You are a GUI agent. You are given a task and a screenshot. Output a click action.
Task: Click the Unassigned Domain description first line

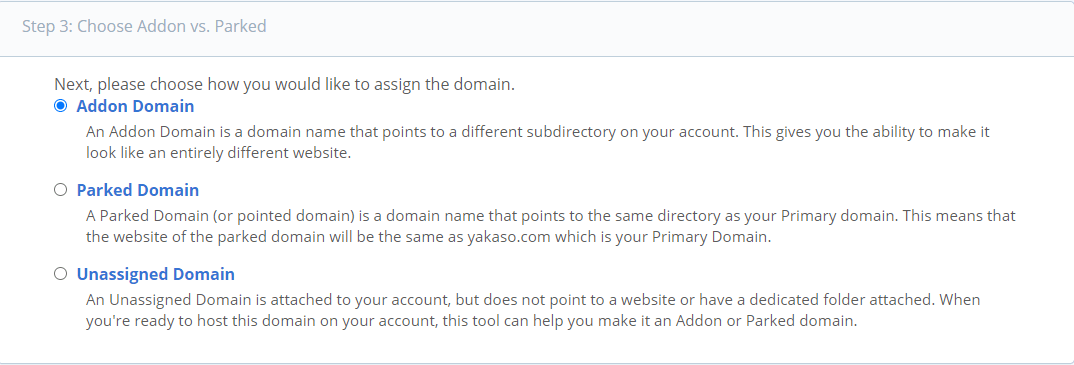(x=534, y=299)
